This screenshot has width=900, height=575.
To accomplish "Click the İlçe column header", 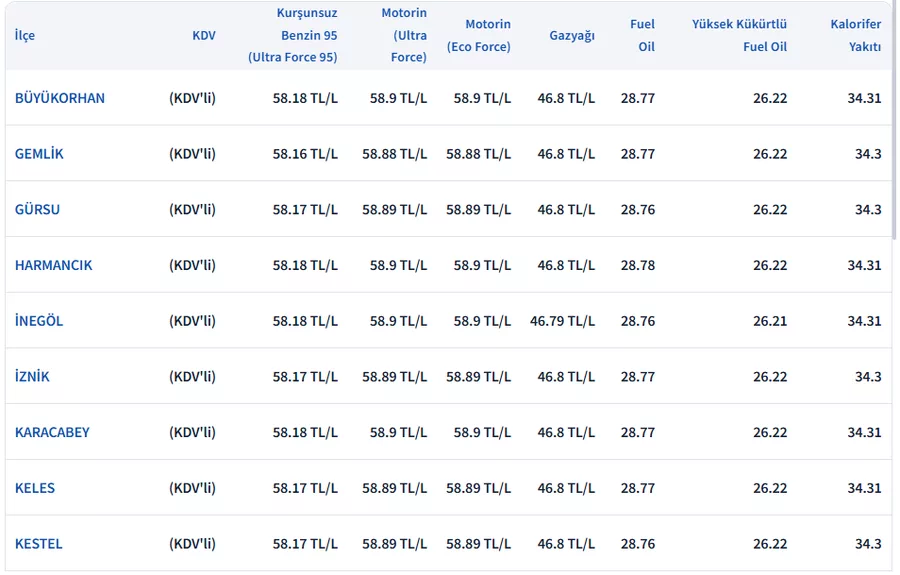I will [x=25, y=35].
